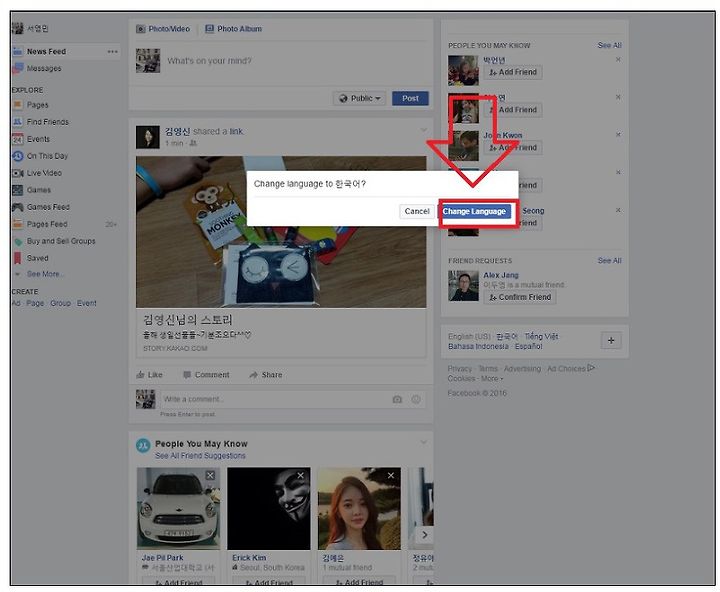720x592 pixels.
Task: Switch language to Bahasa Indonesia
Action: (x=478, y=346)
